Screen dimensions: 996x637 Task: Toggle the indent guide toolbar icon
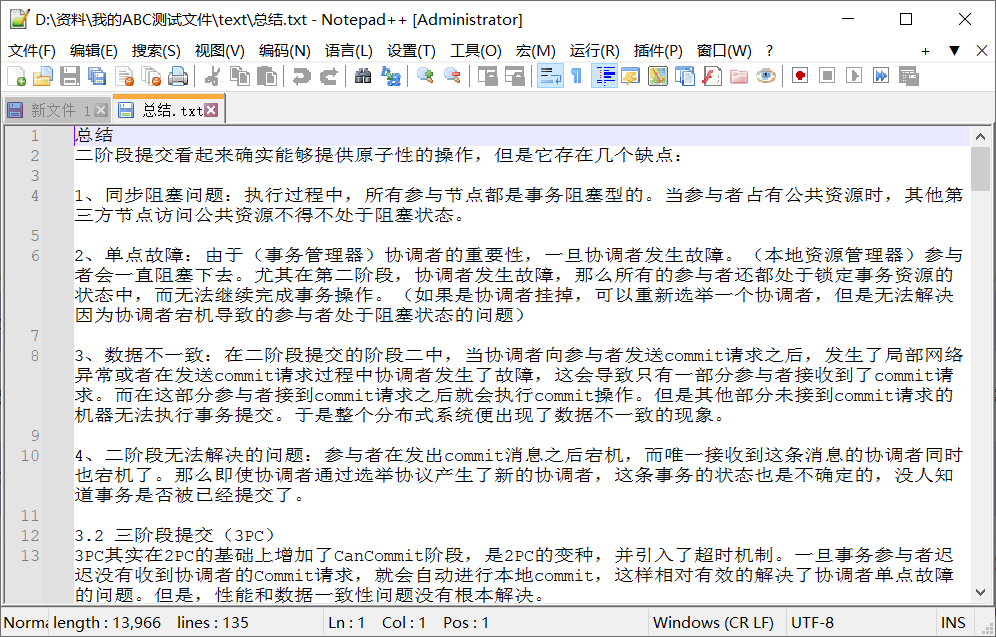pyautogui.click(x=603, y=76)
